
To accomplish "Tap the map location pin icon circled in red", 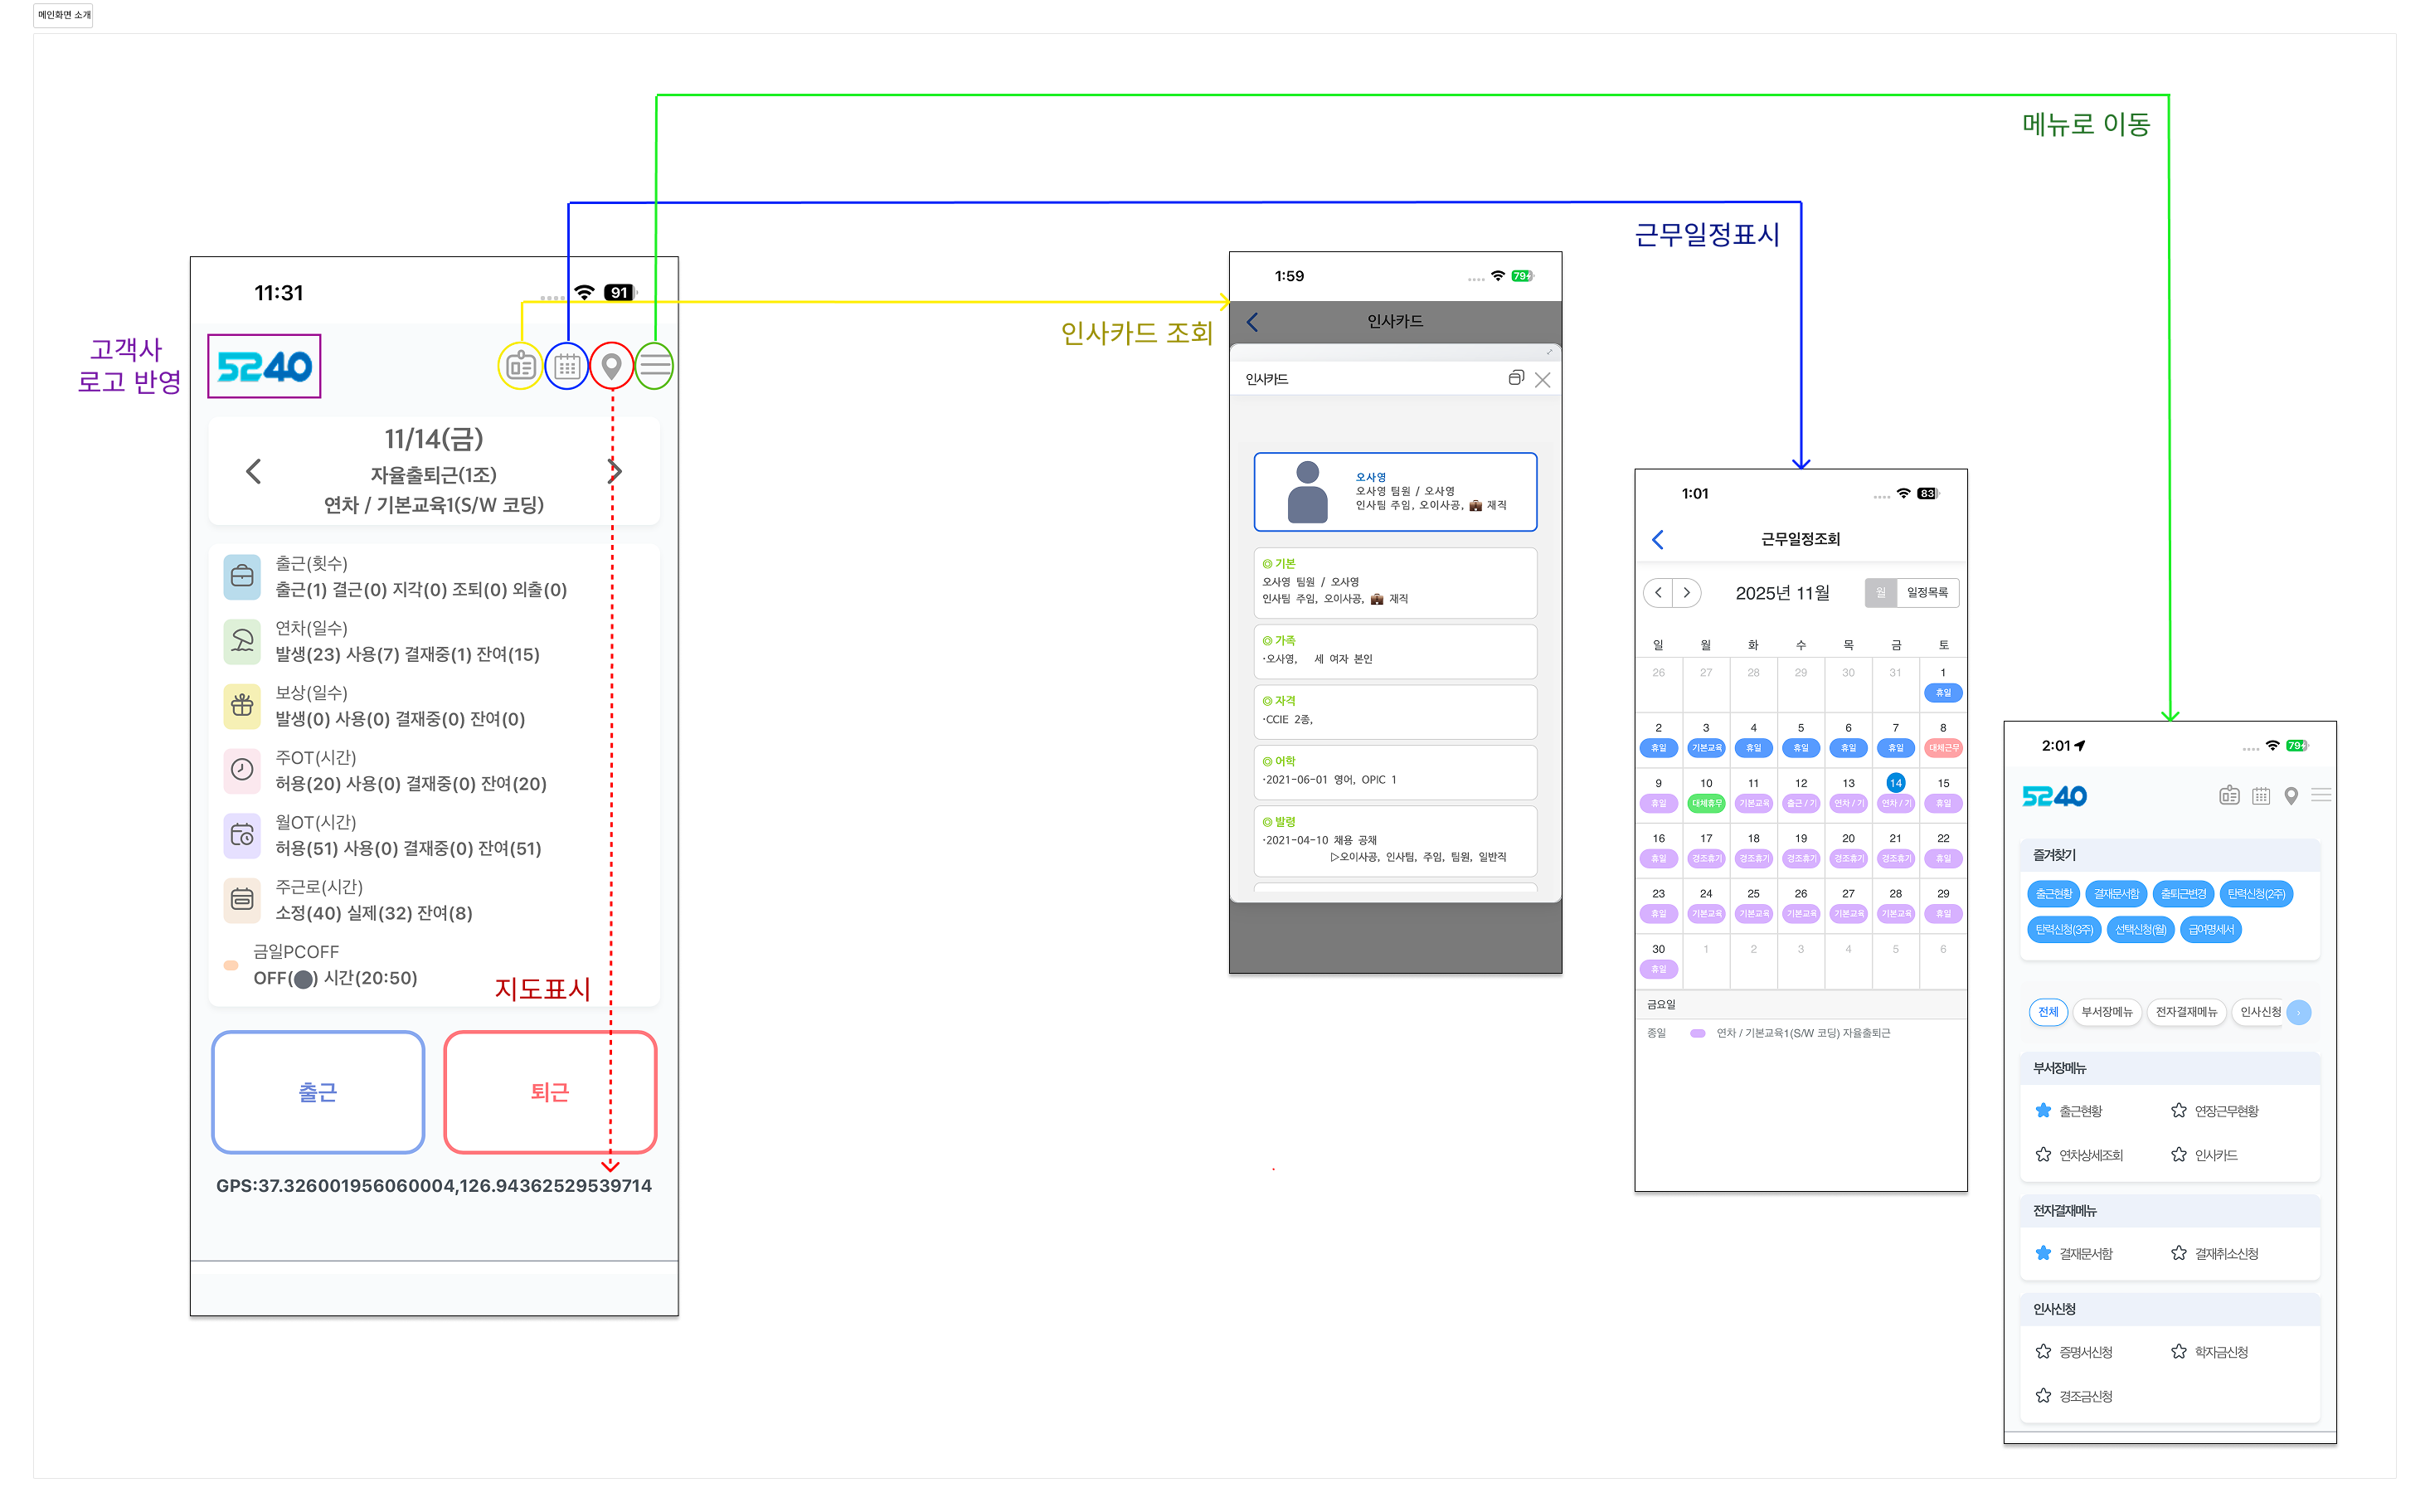I will [611, 367].
